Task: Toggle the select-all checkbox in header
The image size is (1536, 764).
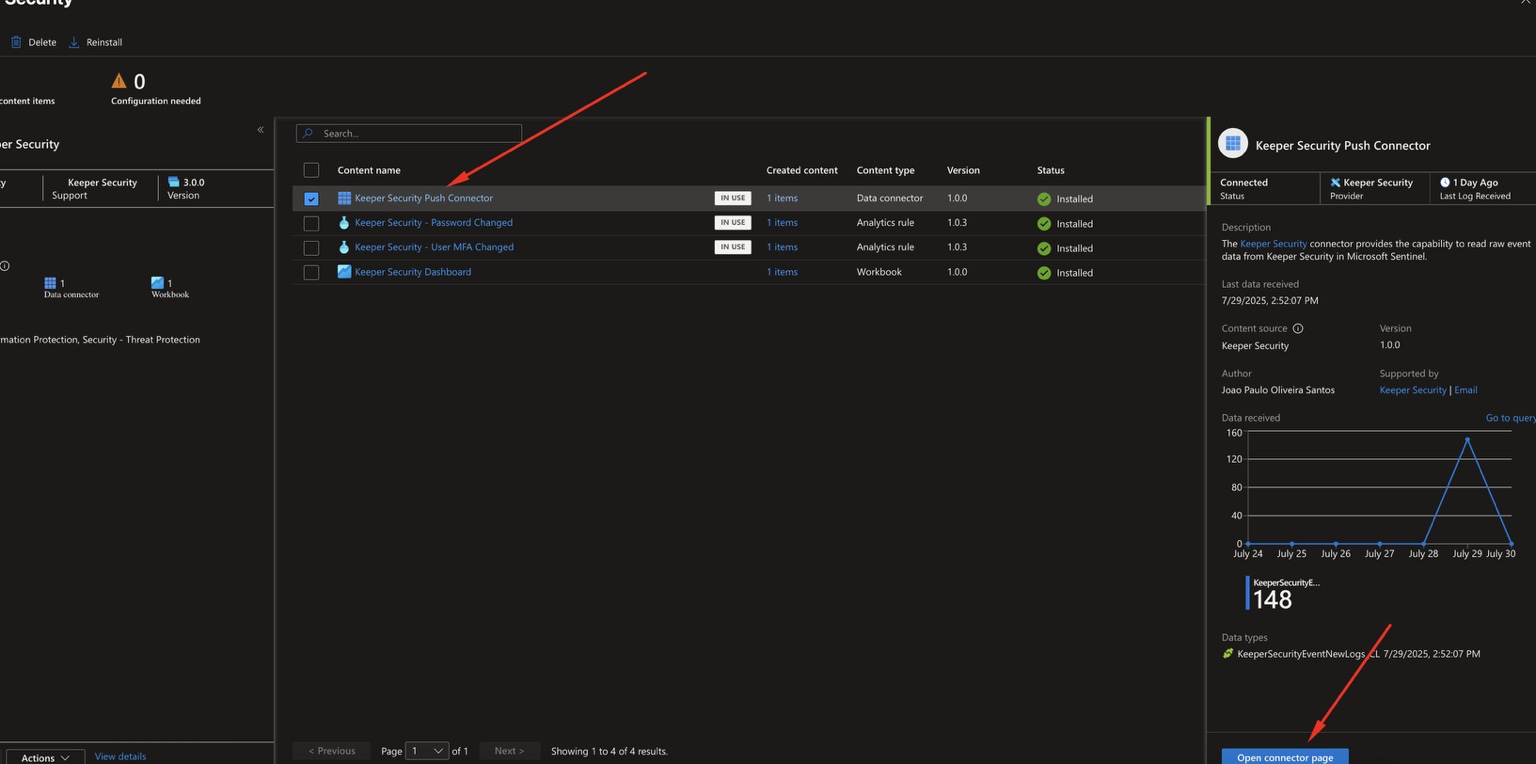Action: pos(311,170)
